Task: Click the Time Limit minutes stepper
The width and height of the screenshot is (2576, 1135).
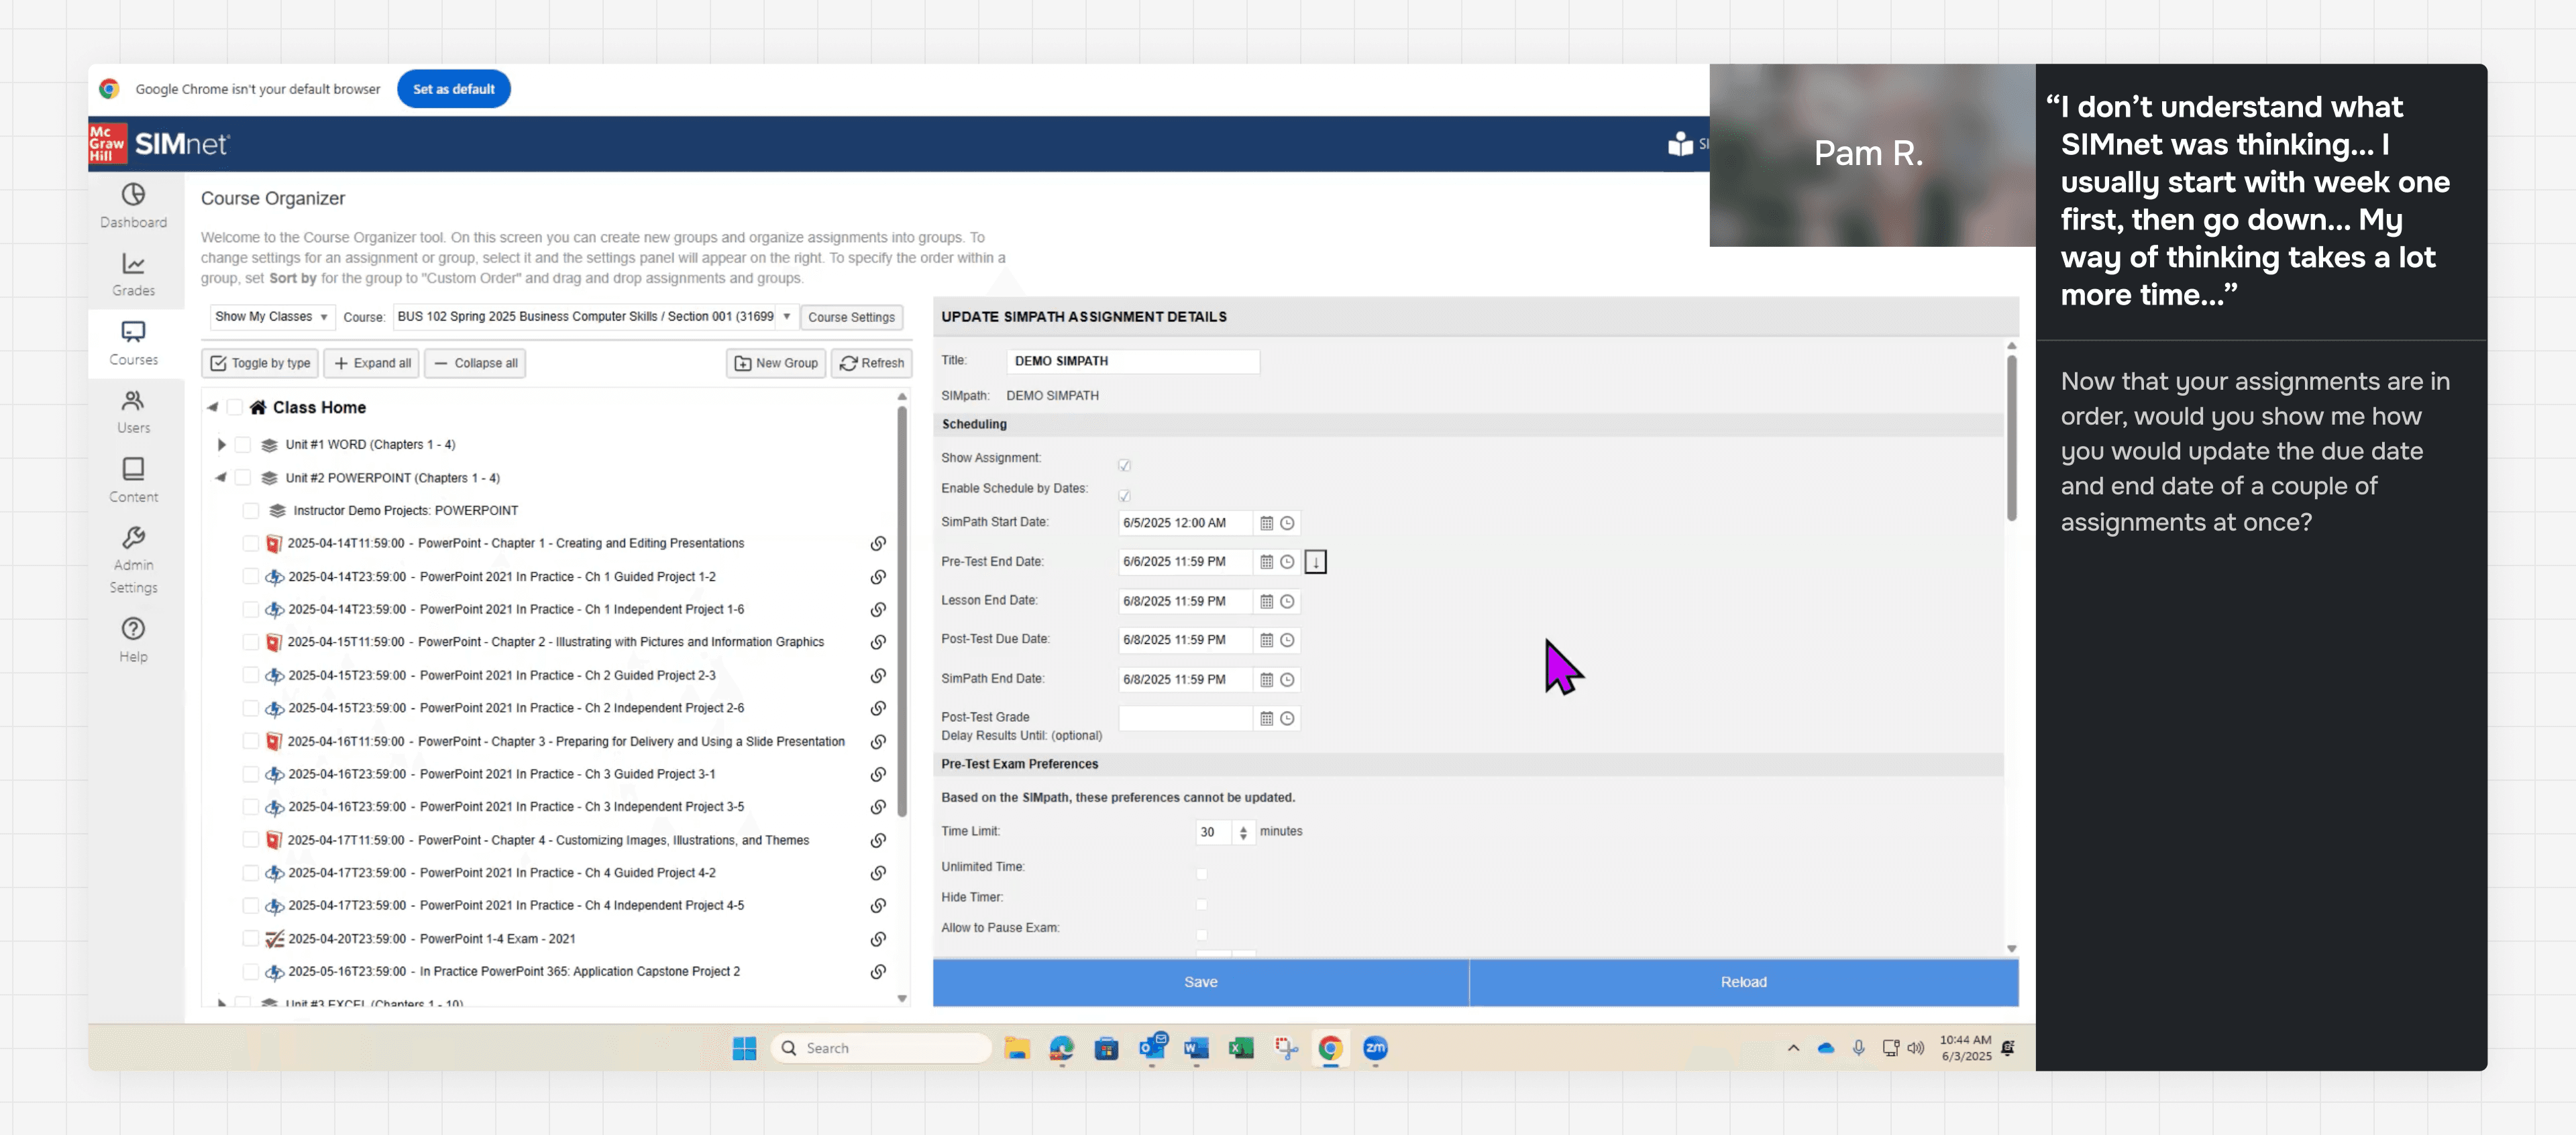Action: pyautogui.click(x=1243, y=832)
